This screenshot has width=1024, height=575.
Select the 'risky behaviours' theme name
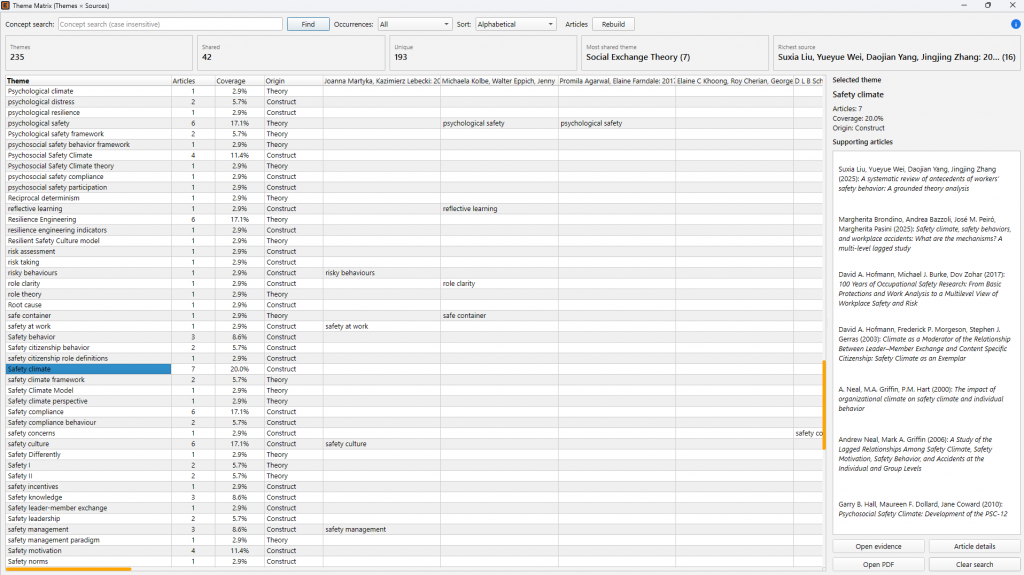[x=33, y=273]
